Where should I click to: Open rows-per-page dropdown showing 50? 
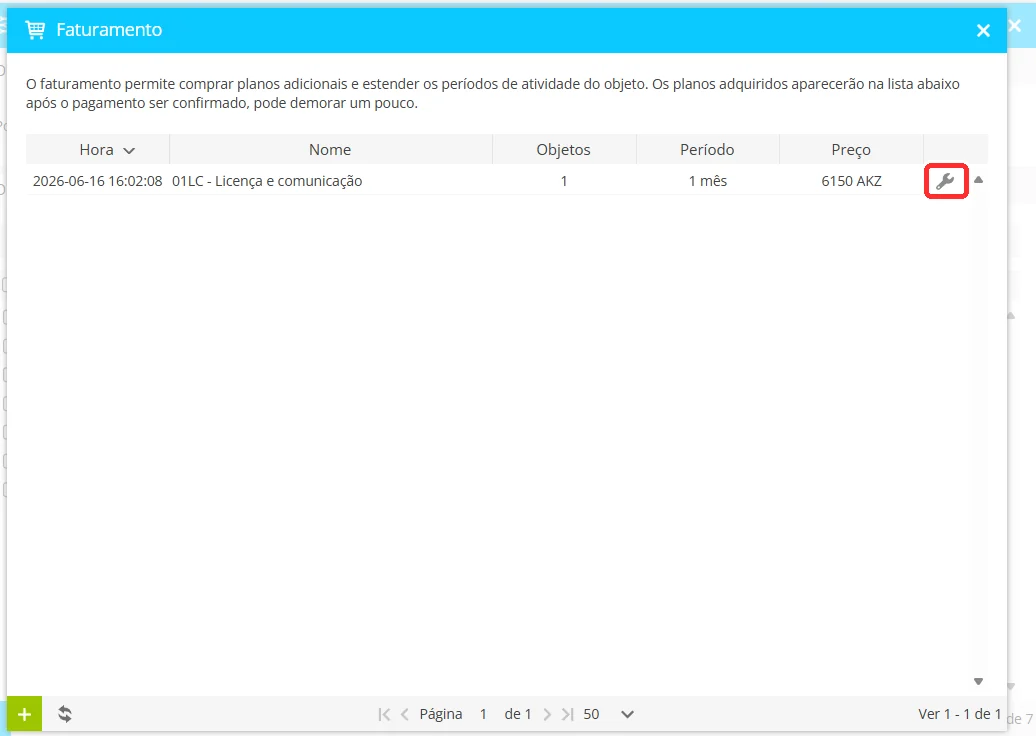(608, 714)
